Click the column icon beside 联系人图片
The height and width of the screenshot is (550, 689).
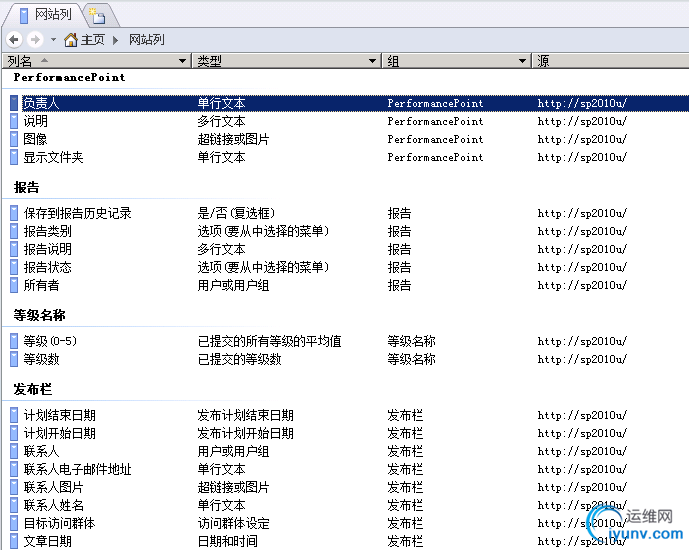click(15, 487)
